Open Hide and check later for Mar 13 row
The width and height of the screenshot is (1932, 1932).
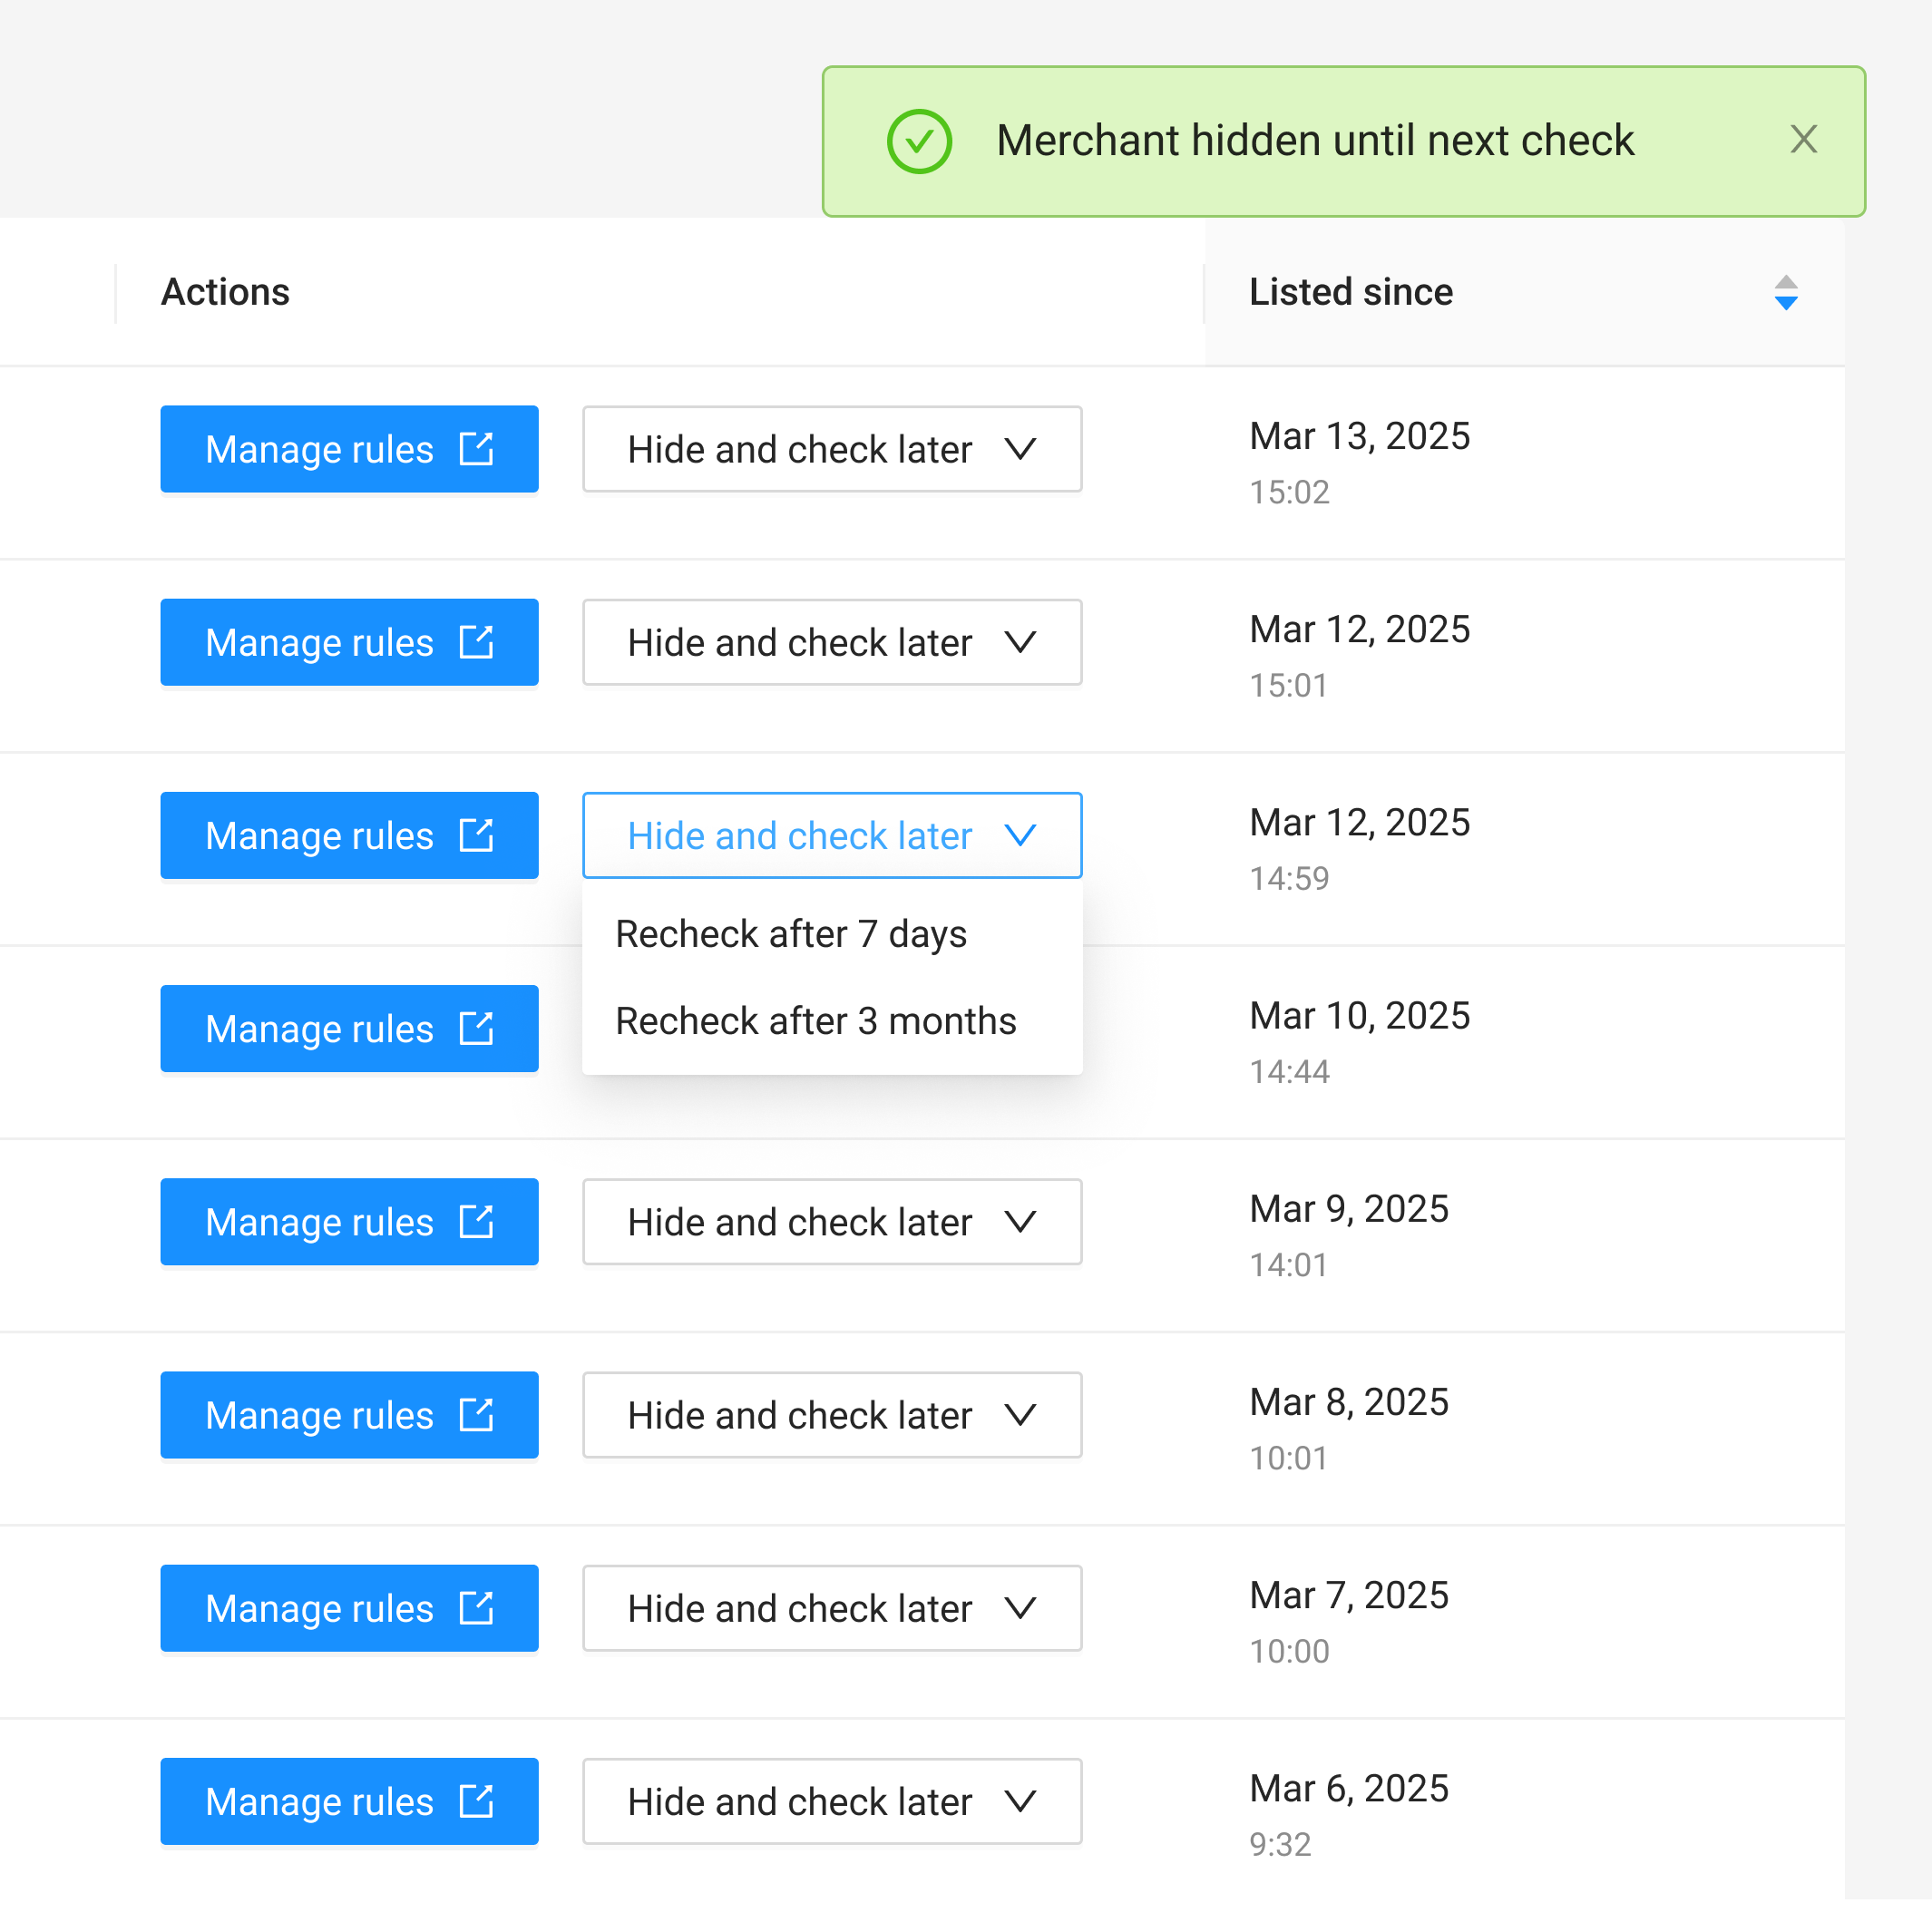(832, 449)
